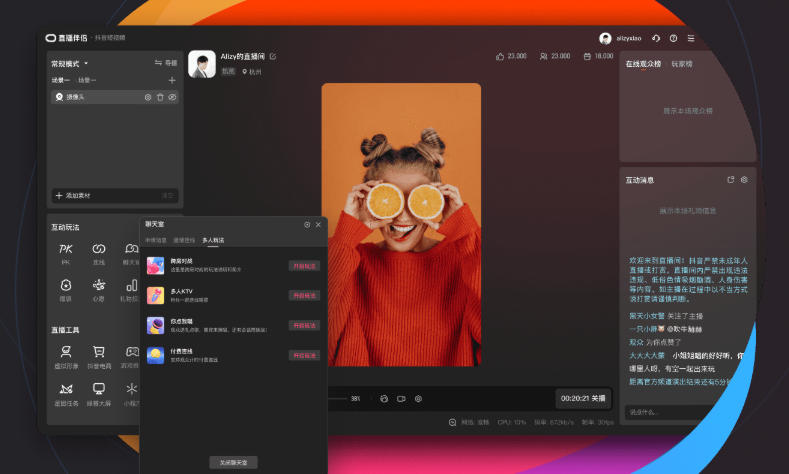Viewport: 789px width, 474px height.
Task: Open 互动消息 settings gear
Action: [744, 180]
